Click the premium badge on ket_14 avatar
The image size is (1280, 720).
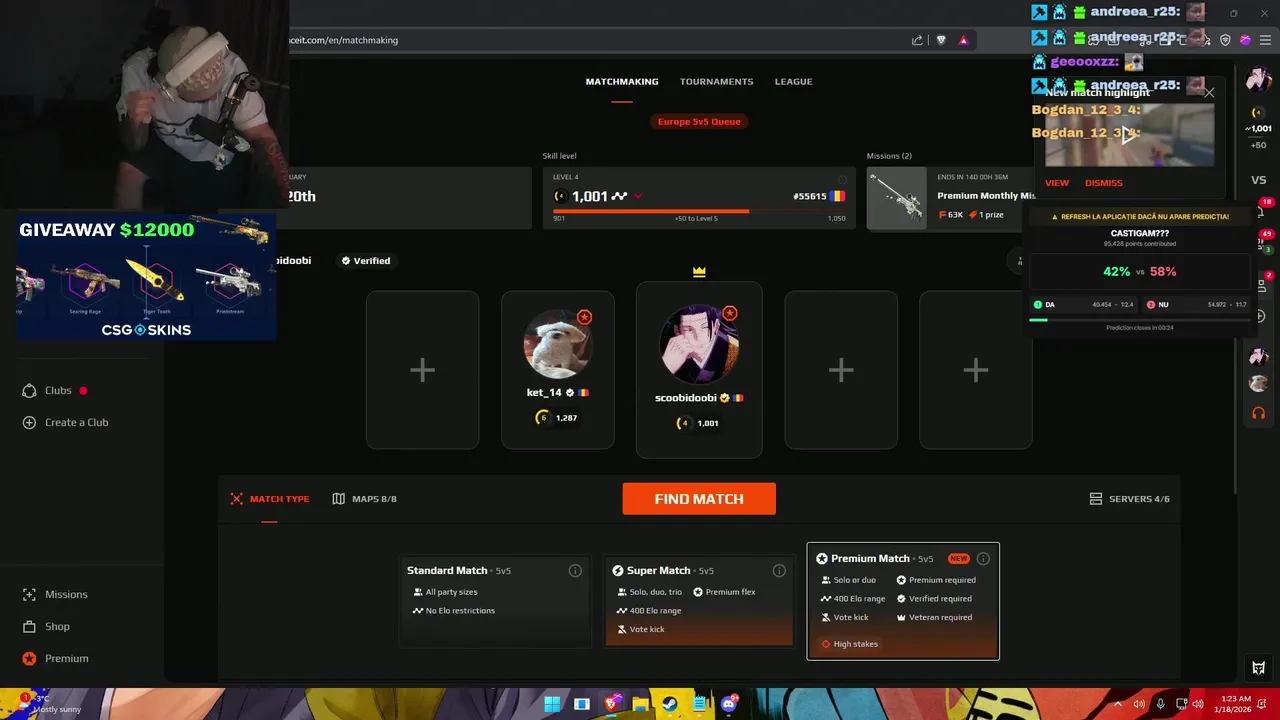tap(584, 317)
